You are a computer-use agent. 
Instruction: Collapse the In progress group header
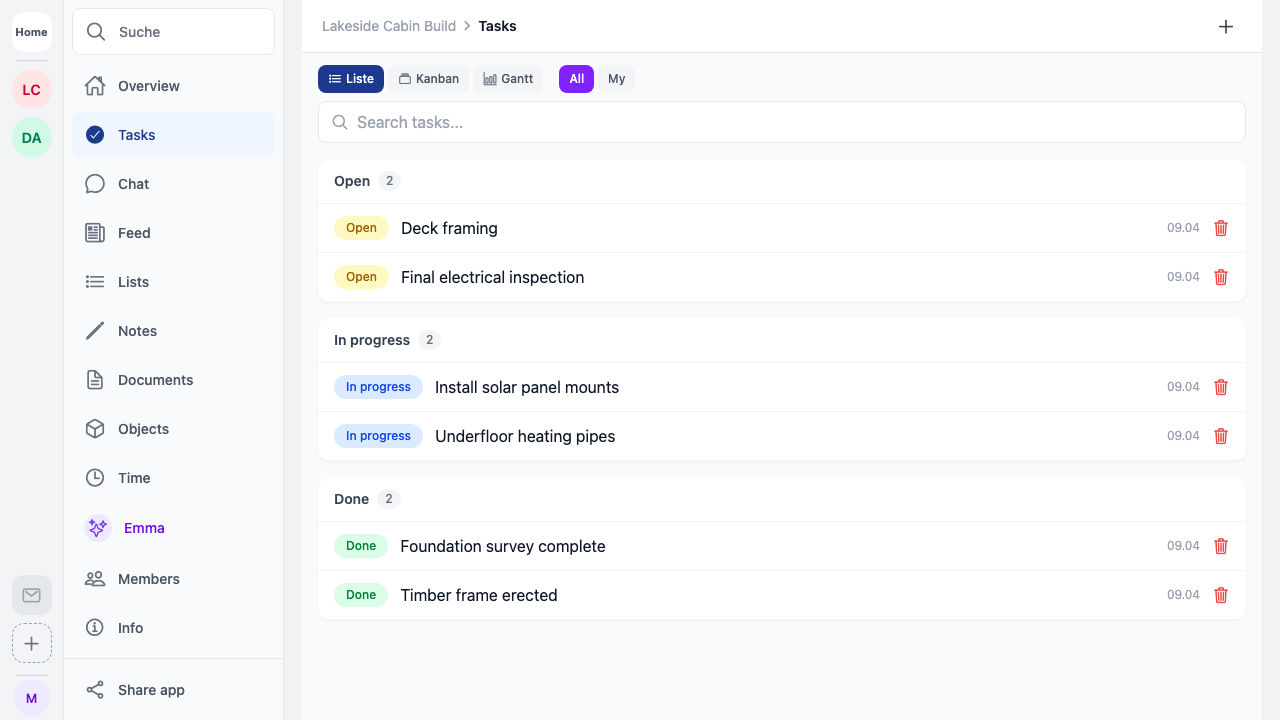(372, 340)
